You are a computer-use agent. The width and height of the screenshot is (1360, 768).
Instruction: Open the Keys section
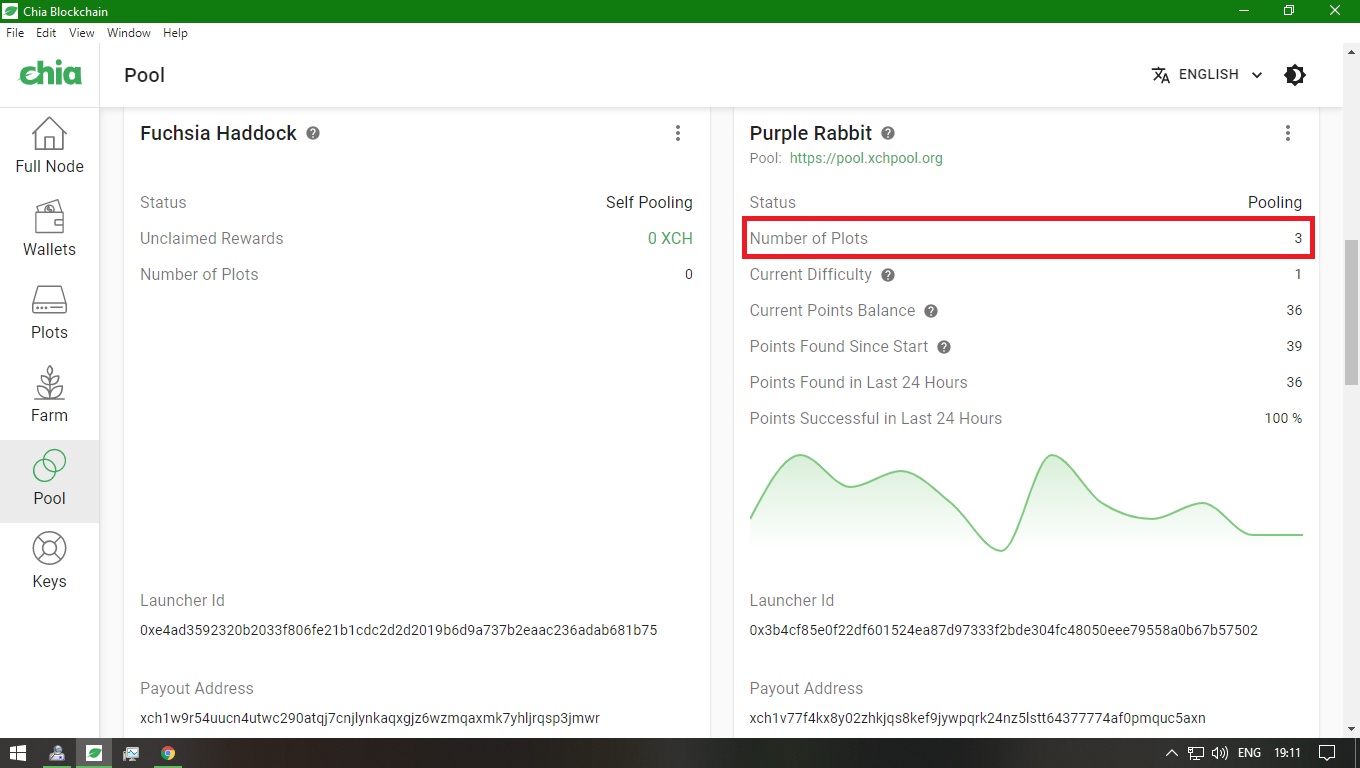click(49, 562)
